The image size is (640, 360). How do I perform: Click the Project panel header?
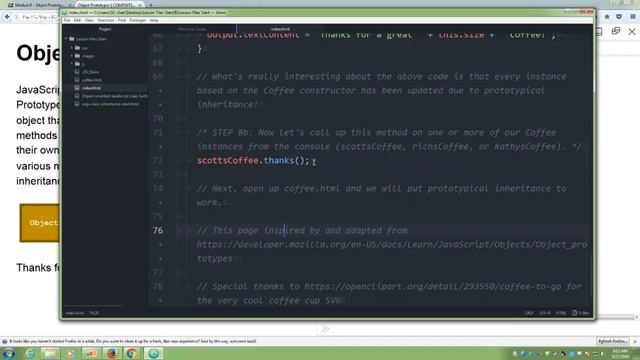[105, 29]
